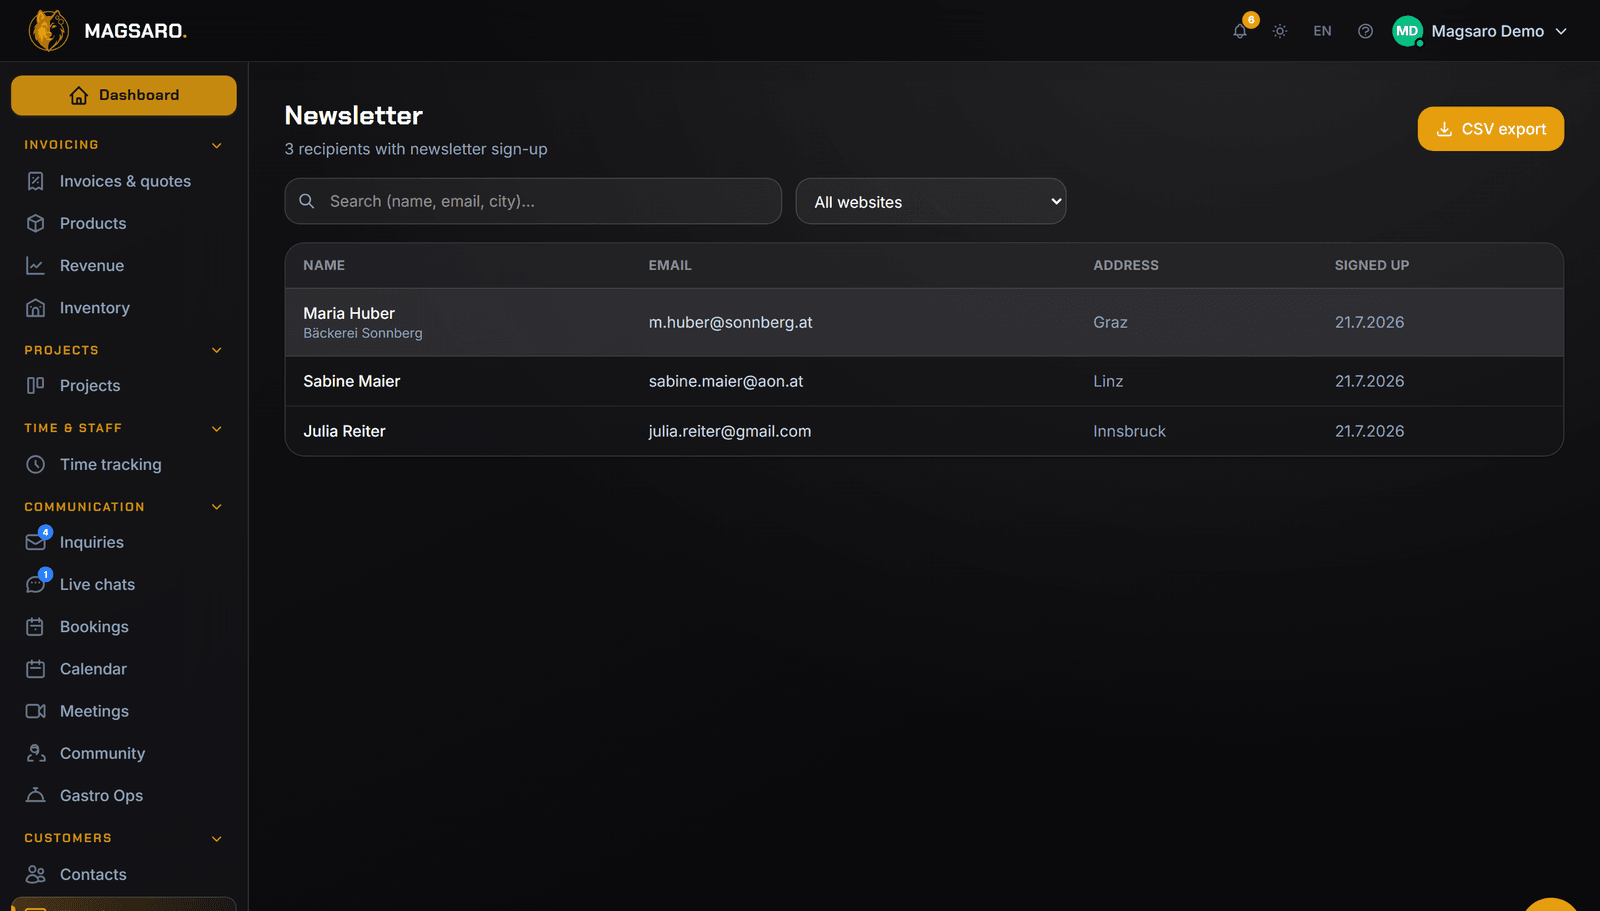The width and height of the screenshot is (1600, 911).
Task: Open the notifications bell icon
Action: pos(1240,31)
